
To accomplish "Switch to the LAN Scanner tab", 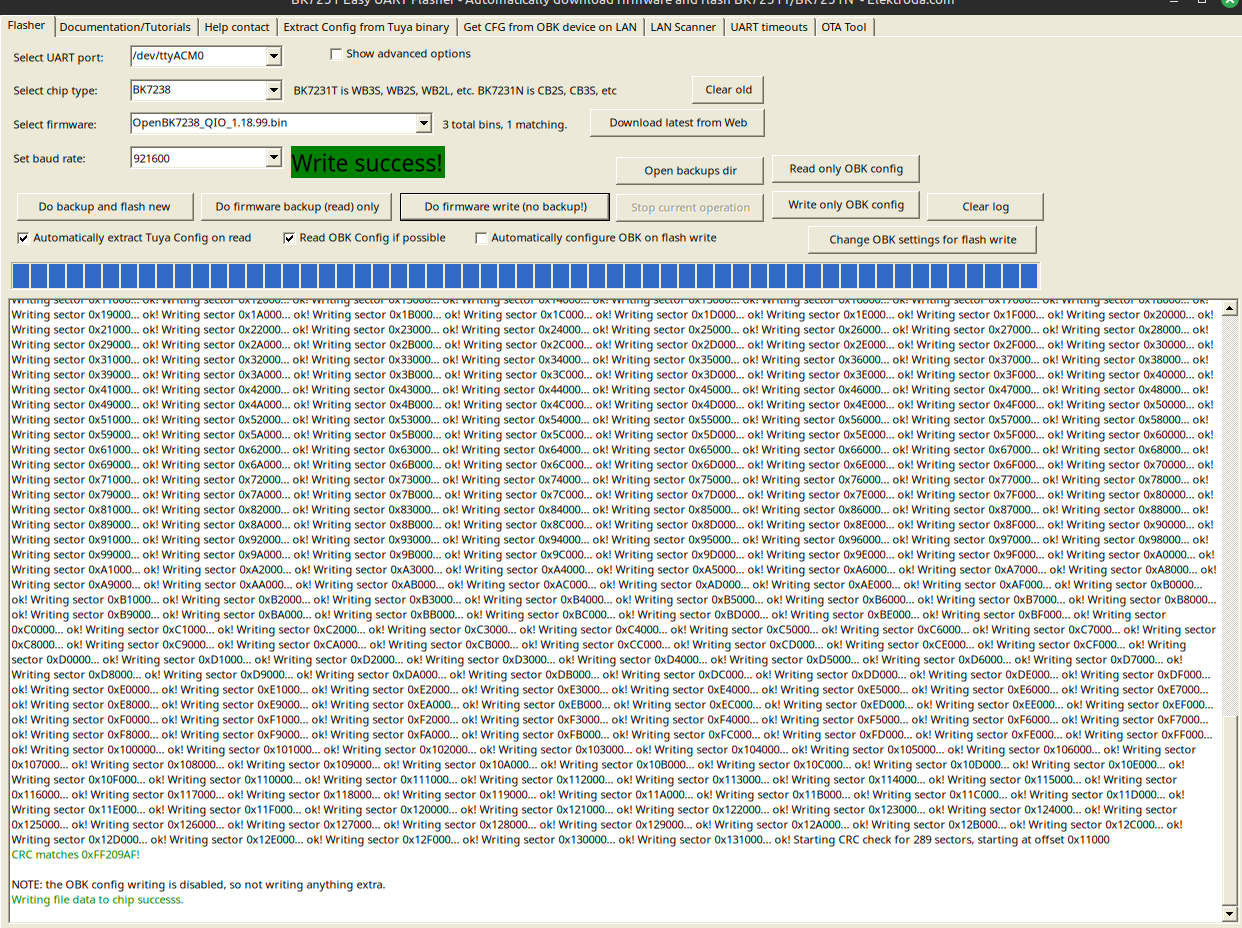I will [683, 27].
